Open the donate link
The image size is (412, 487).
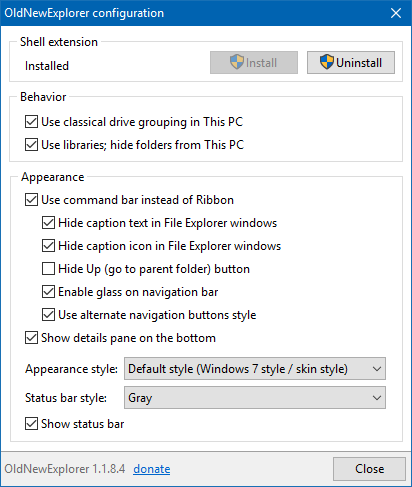(x=152, y=469)
